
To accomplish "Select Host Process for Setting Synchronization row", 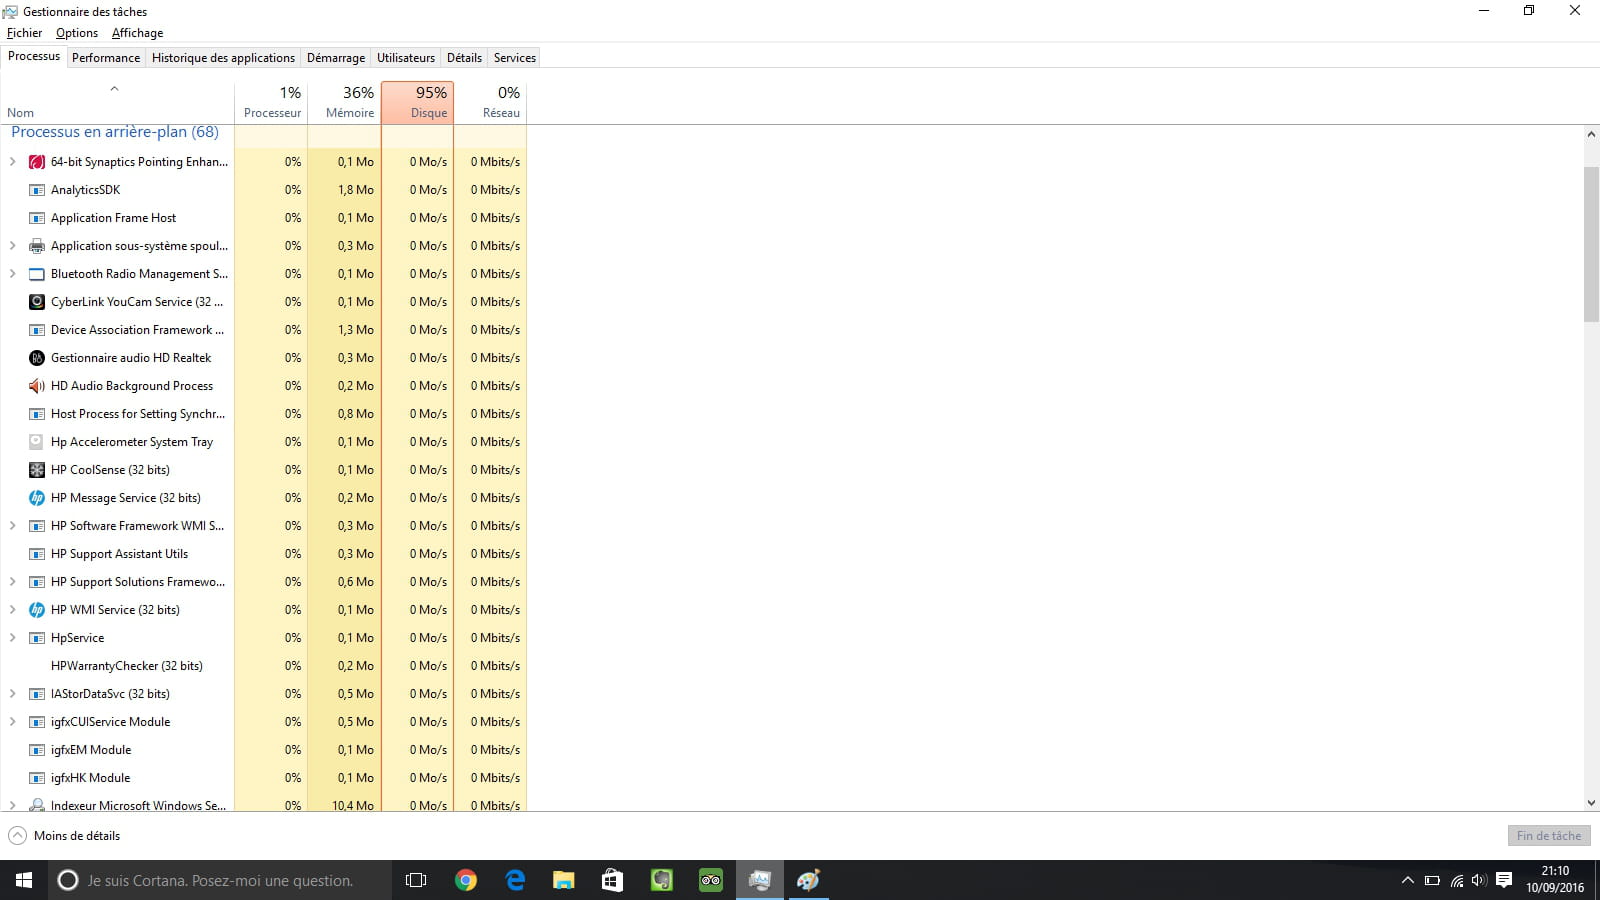I will click(x=263, y=414).
